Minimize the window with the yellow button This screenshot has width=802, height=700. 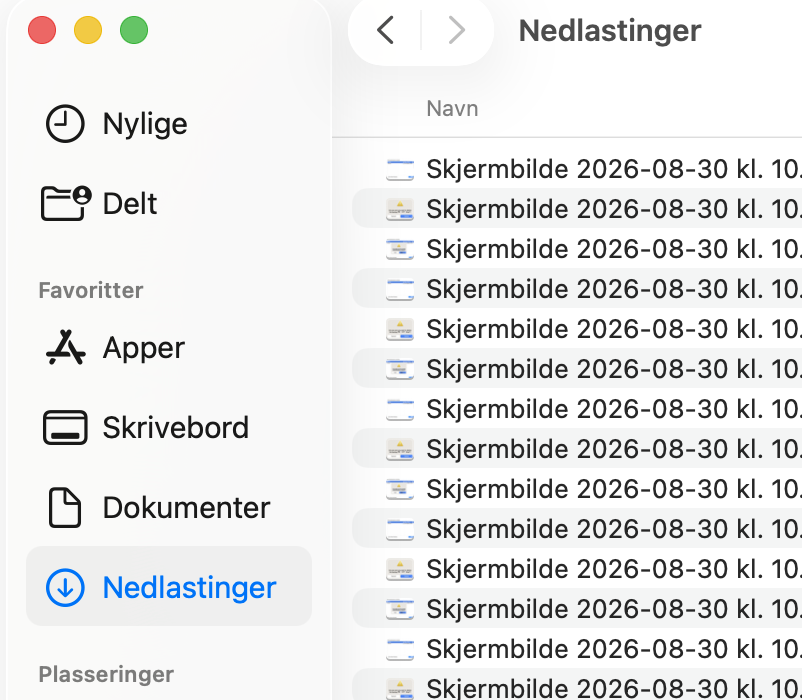88,30
